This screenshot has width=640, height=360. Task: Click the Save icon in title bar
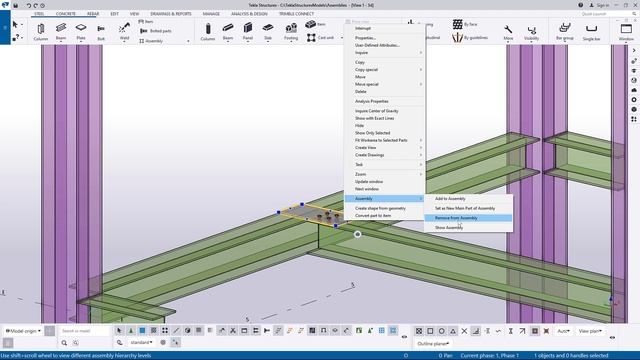click(16, 5)
